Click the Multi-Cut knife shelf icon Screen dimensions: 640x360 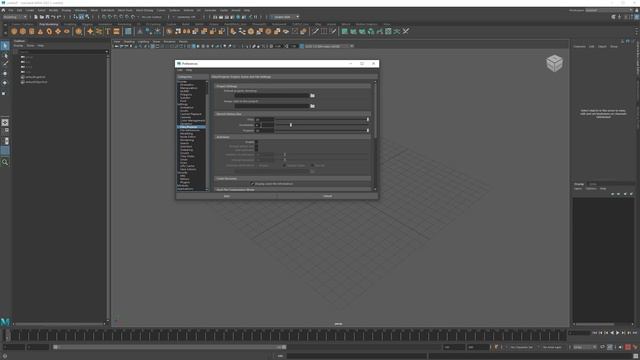315,31
